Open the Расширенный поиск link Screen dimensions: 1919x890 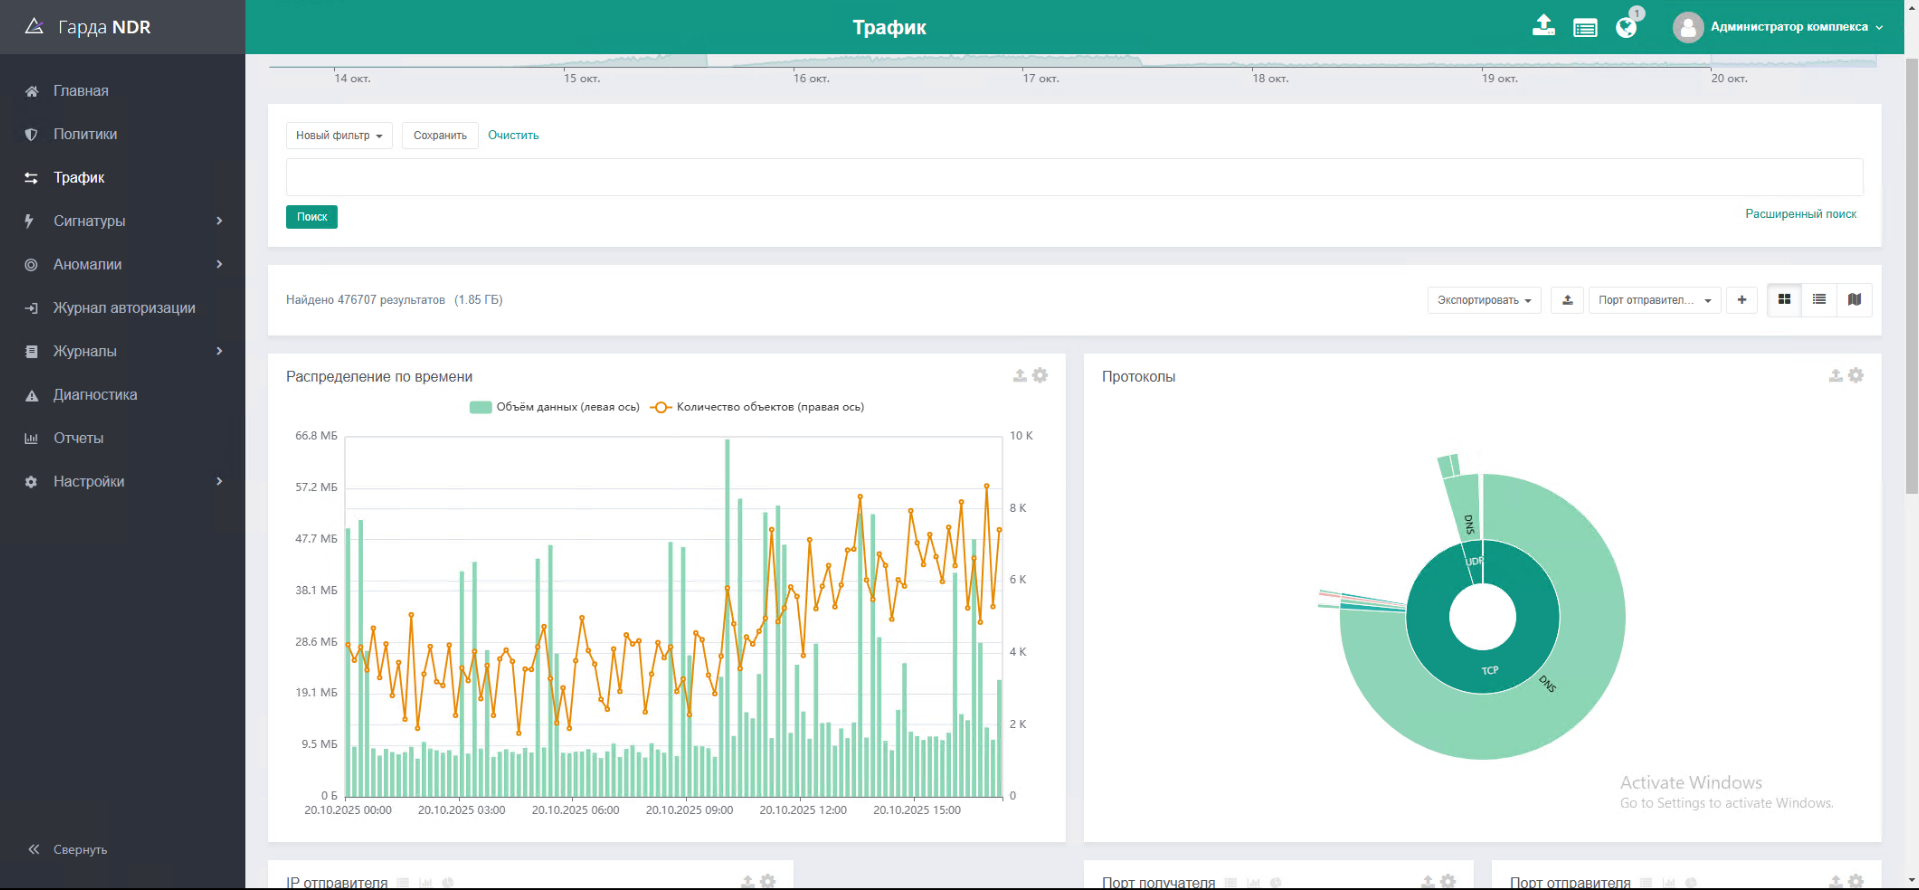click(x=1800, y=214)
